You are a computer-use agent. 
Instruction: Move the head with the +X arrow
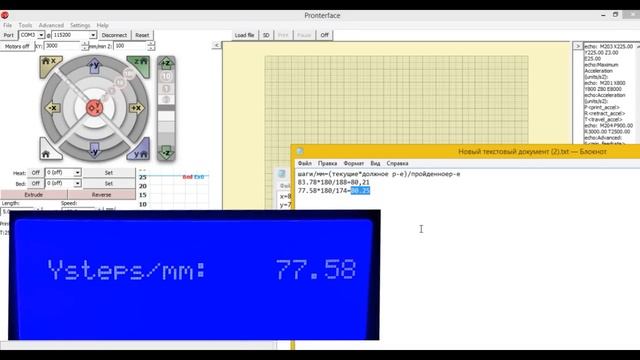[x=136, y=108]
